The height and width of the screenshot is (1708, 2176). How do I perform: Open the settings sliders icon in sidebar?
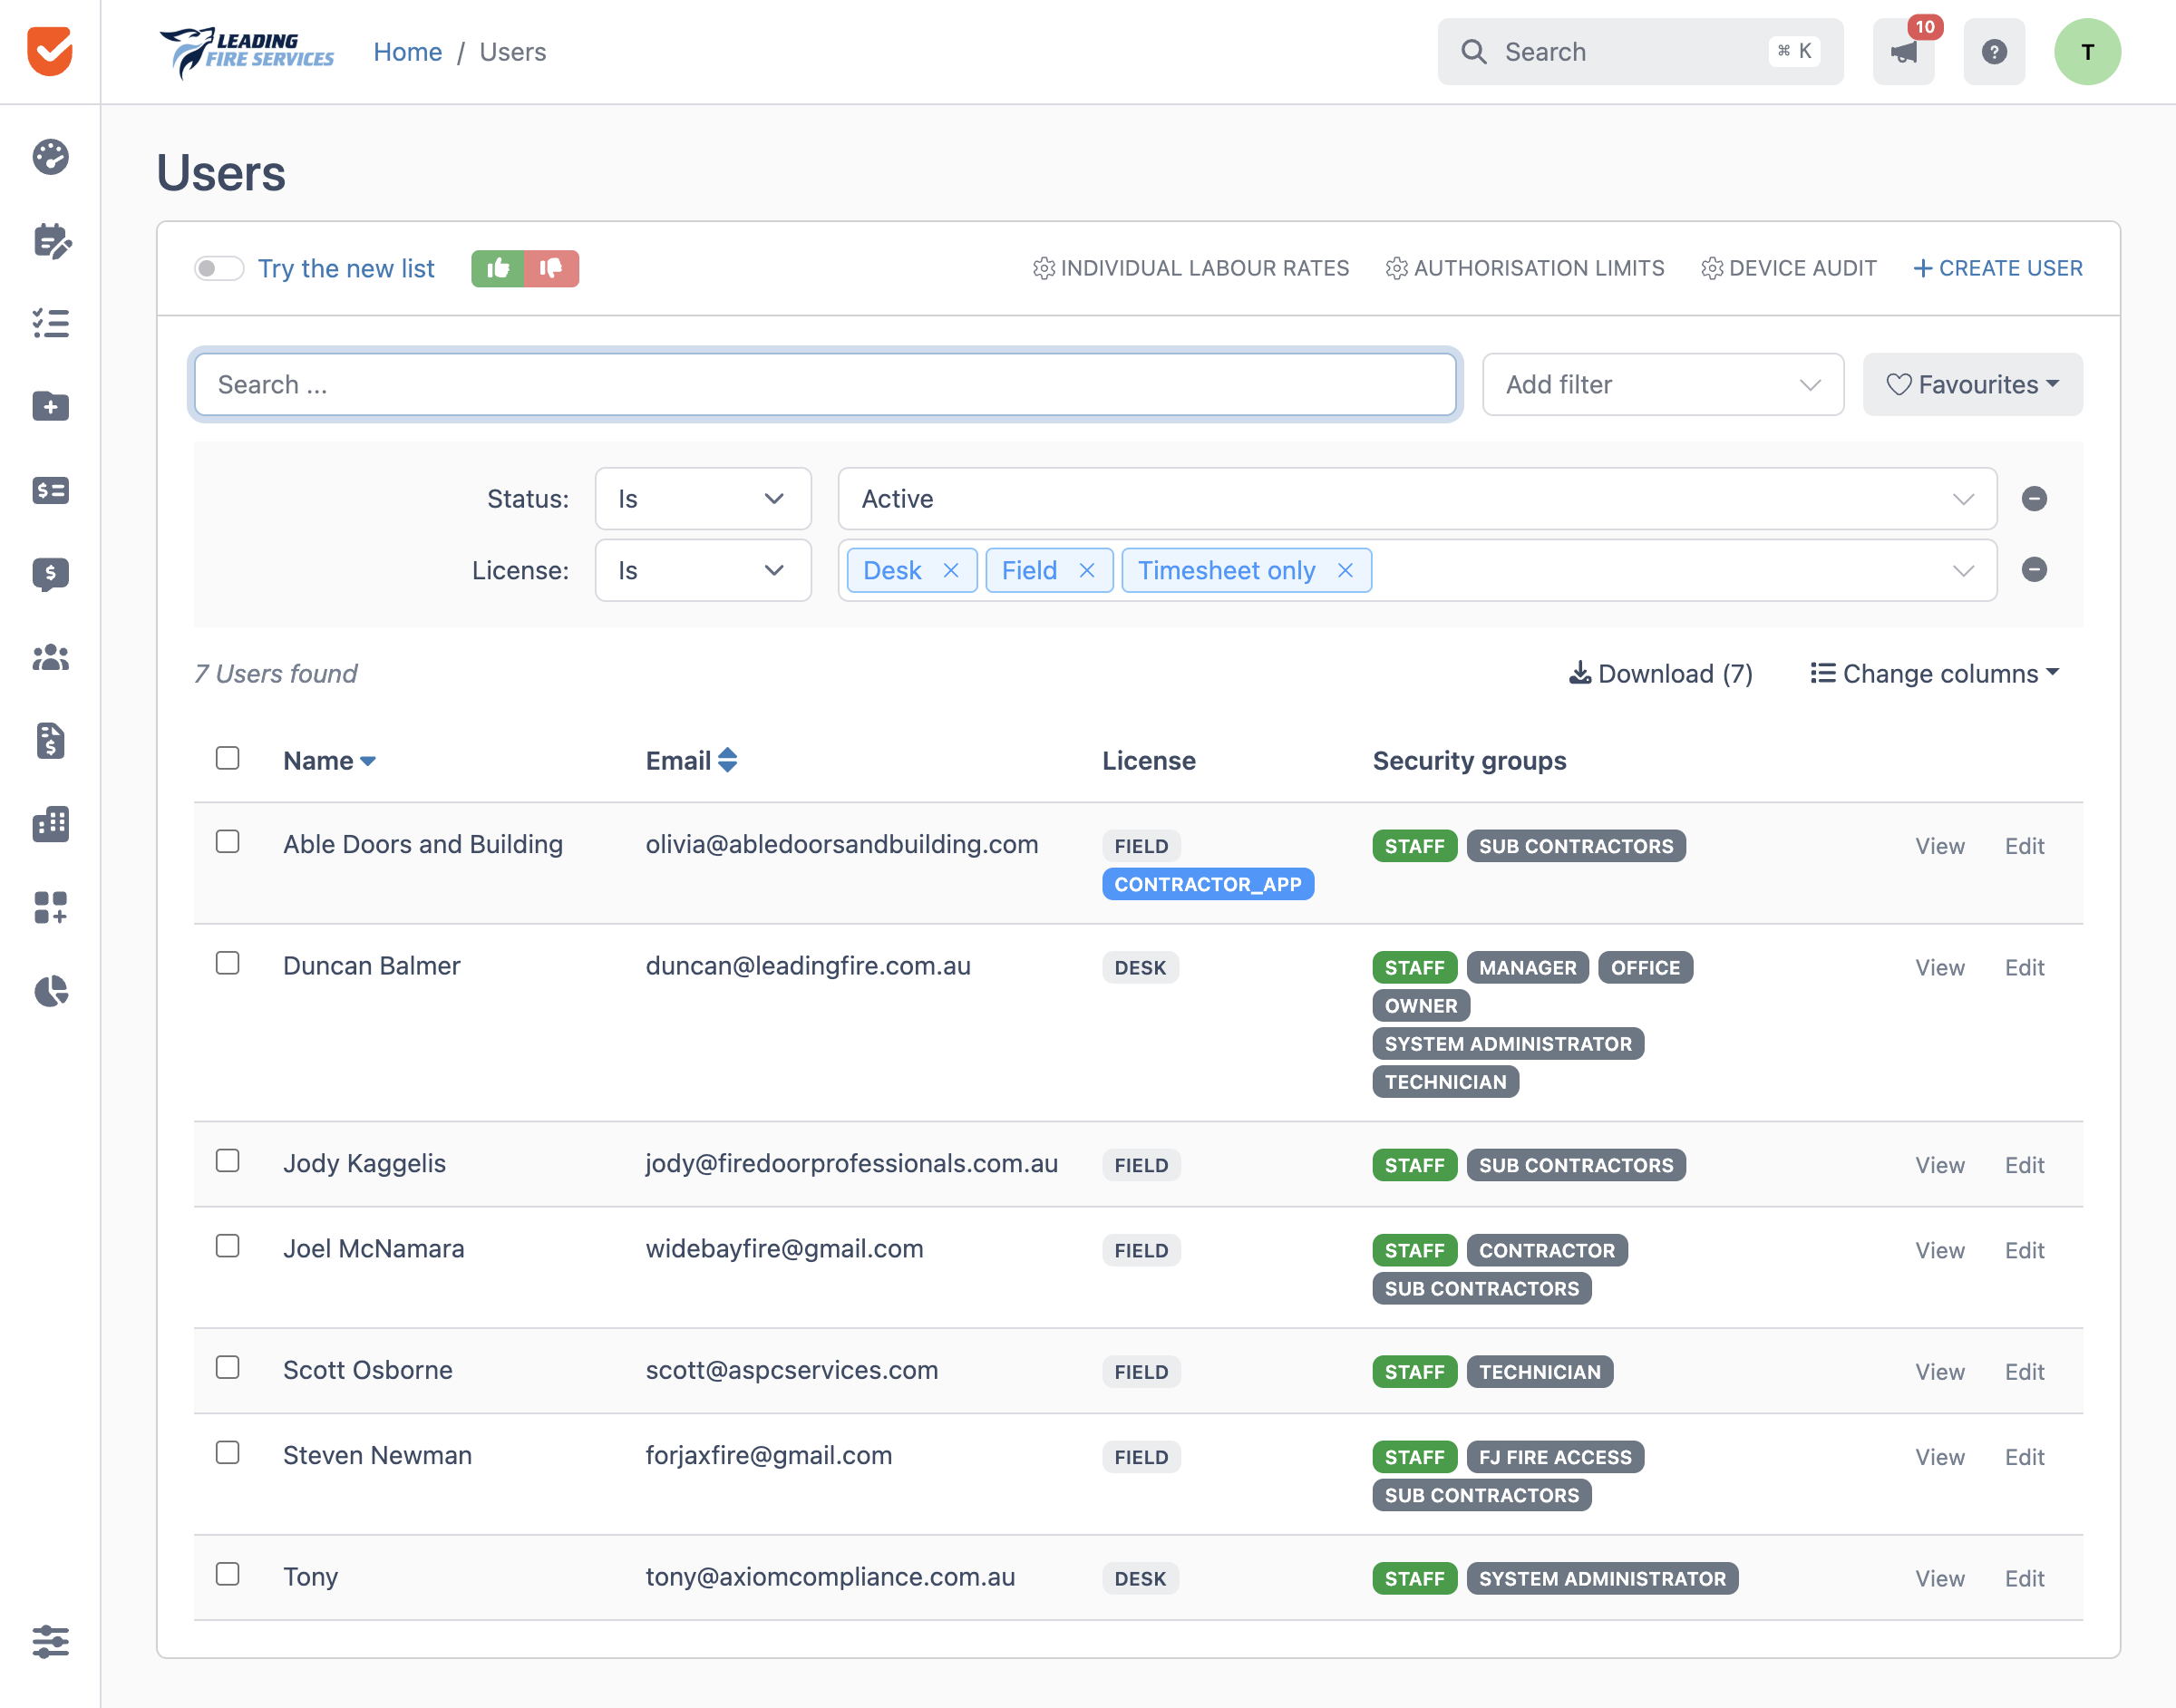point(50,1641)
